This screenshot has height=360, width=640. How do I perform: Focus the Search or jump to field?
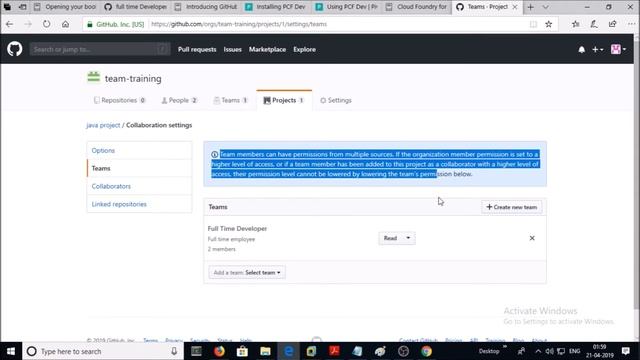coord(100,49)
